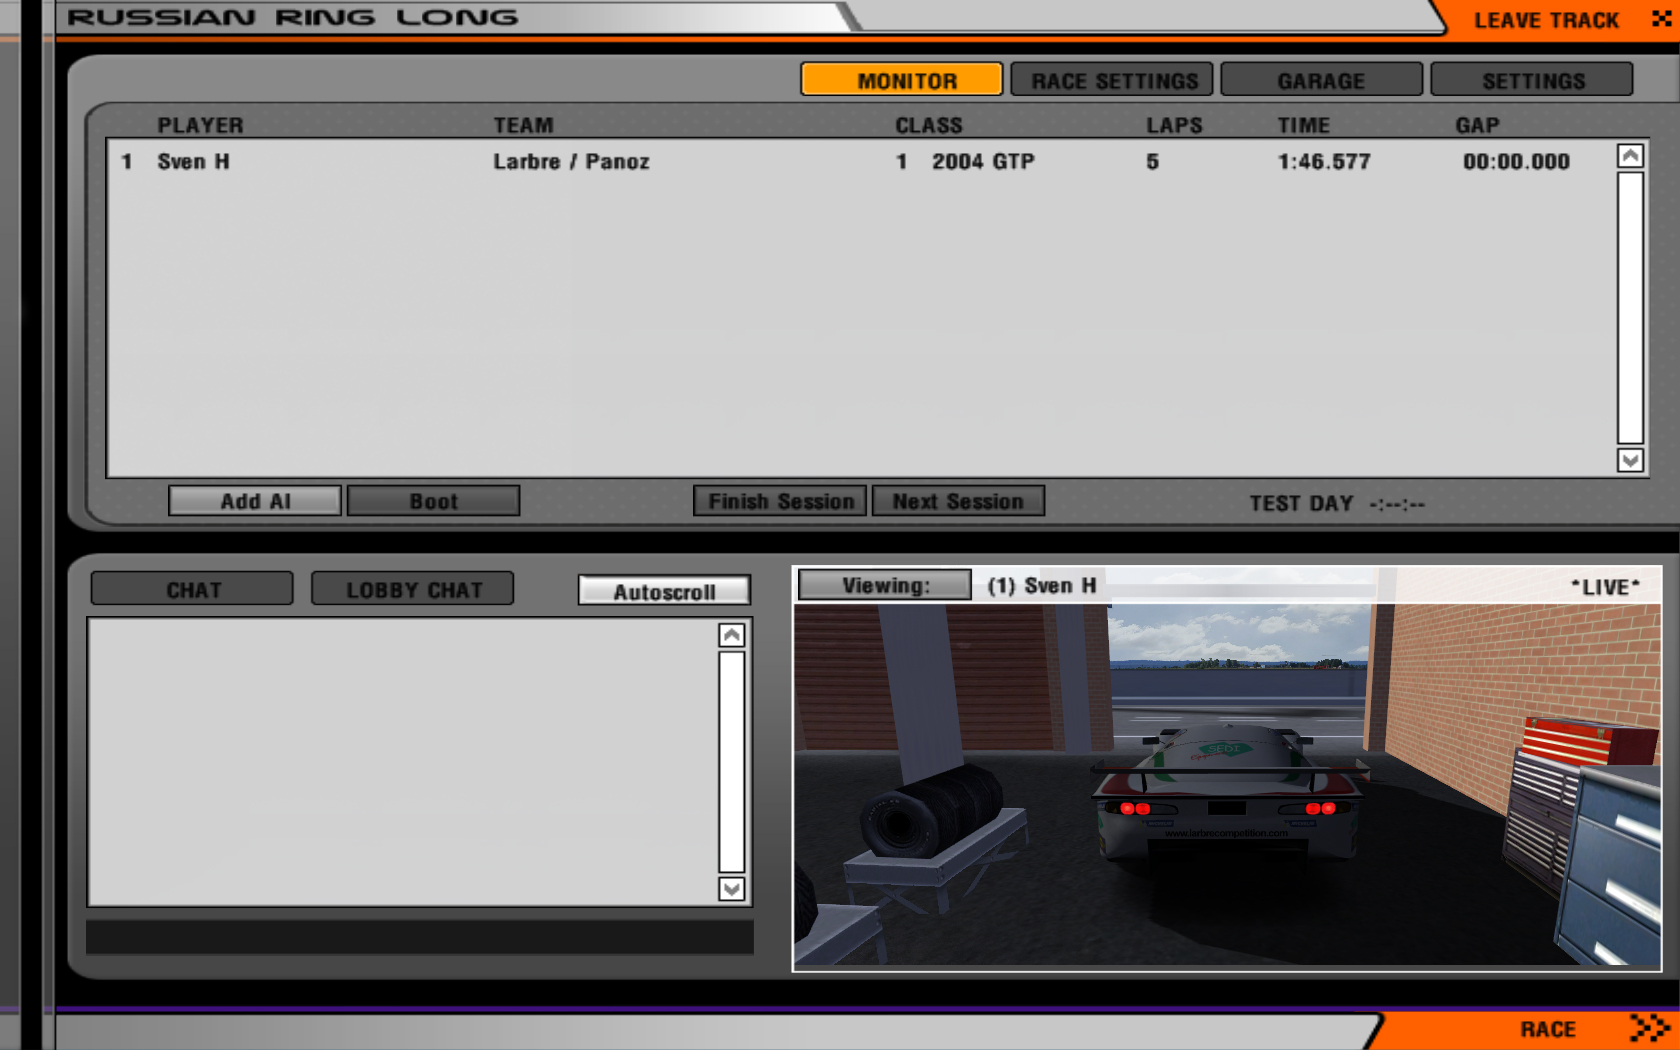Click the chat message input field
Image resolution: width=1680 pixels, height=1050 pixels.
pyautogui.click(x=420, y=937)
